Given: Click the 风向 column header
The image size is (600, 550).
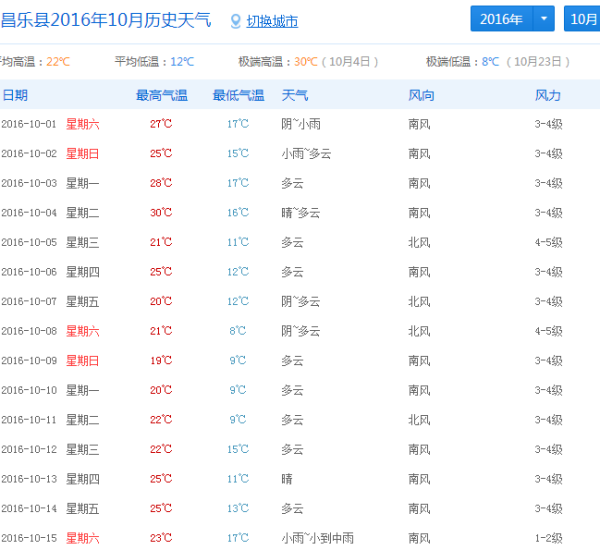Looking at the screenshot, I should (421, 95).
